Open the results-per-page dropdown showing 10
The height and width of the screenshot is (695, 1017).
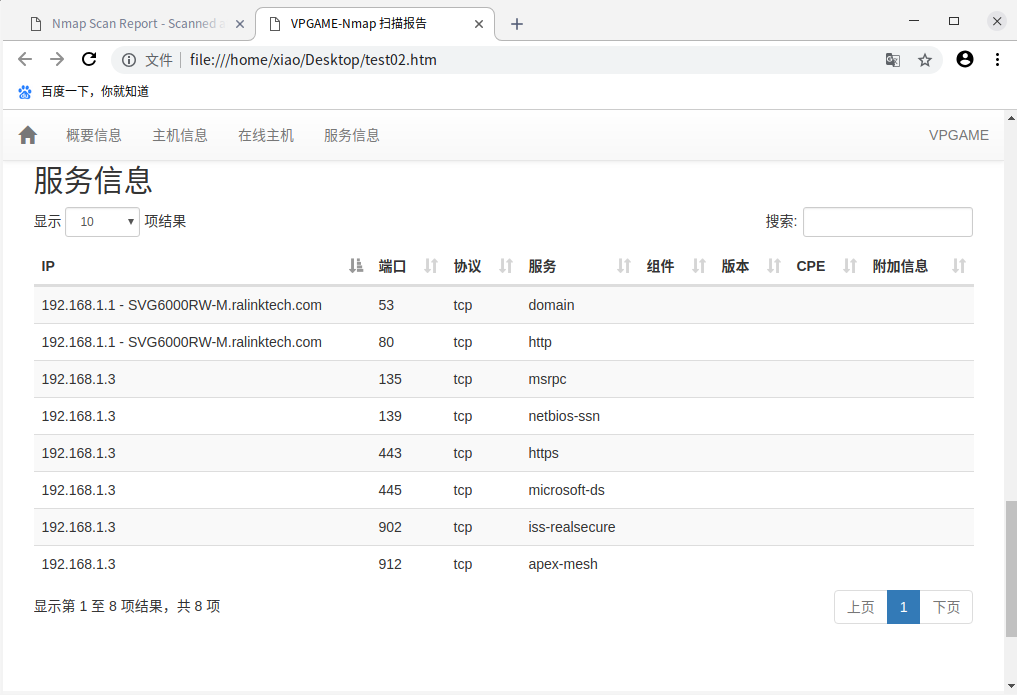click(x=101, y=221)
